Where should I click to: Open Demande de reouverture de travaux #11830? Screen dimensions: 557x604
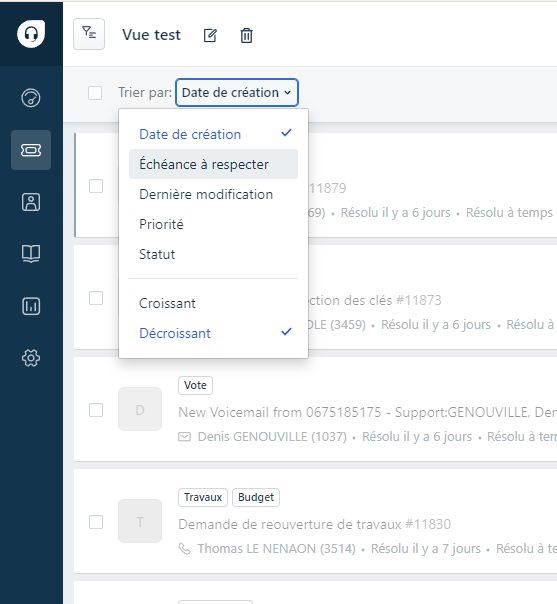(x=314, y=524)
